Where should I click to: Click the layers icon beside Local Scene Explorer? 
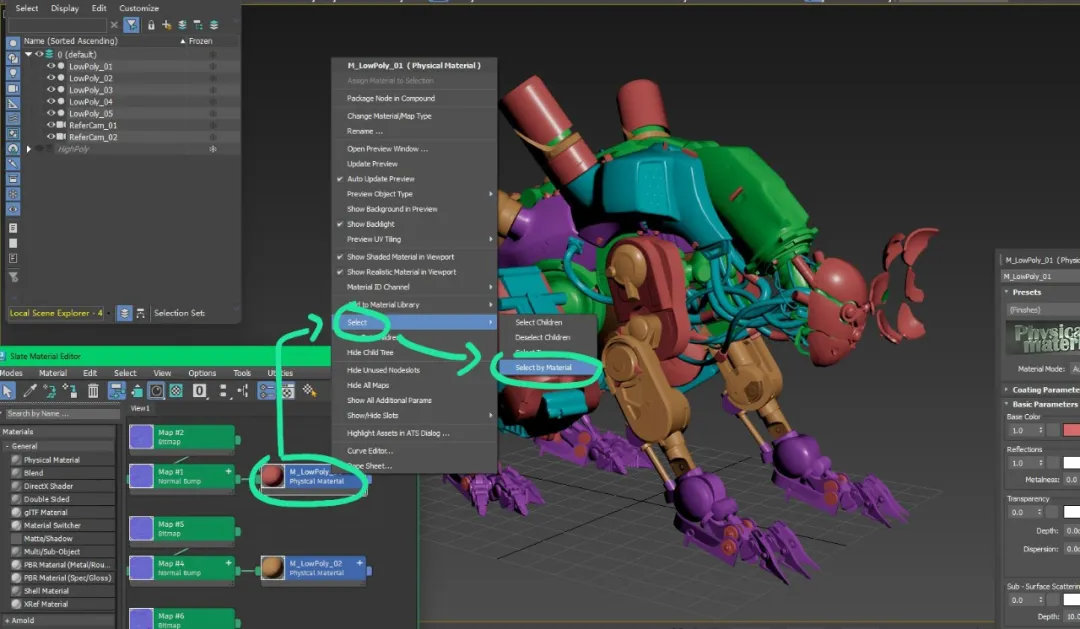tap(124, 313)
